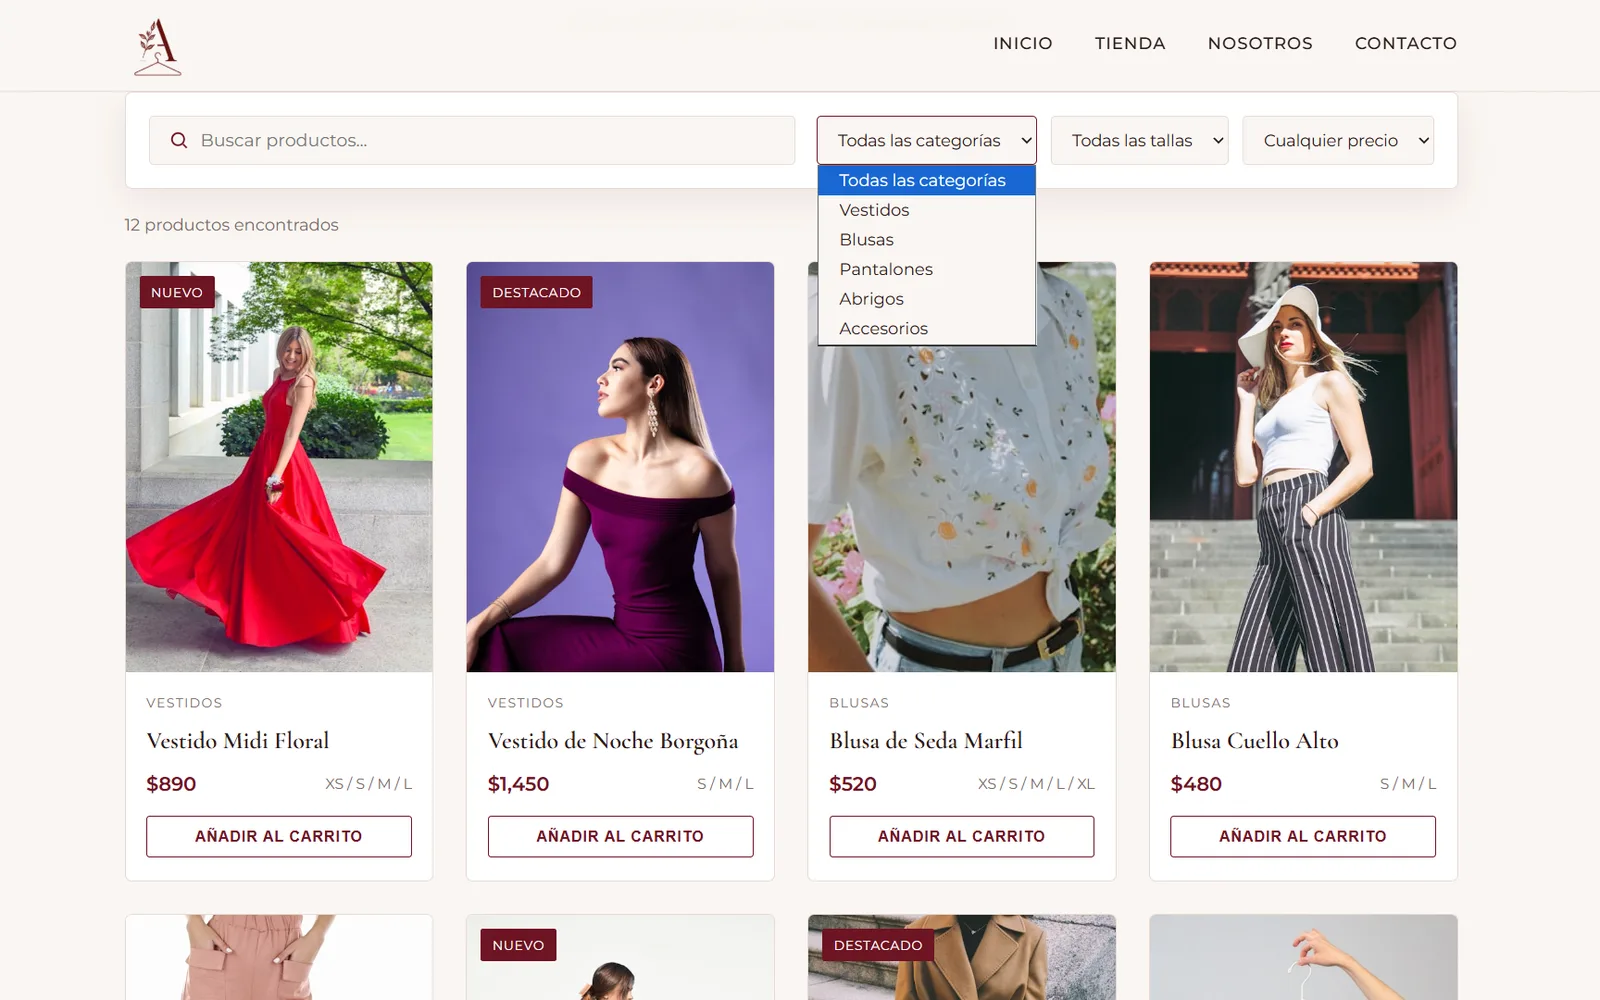Focus the Buscar productos search field
This screenshot has width=1600, height=1000.
point(472,141)
